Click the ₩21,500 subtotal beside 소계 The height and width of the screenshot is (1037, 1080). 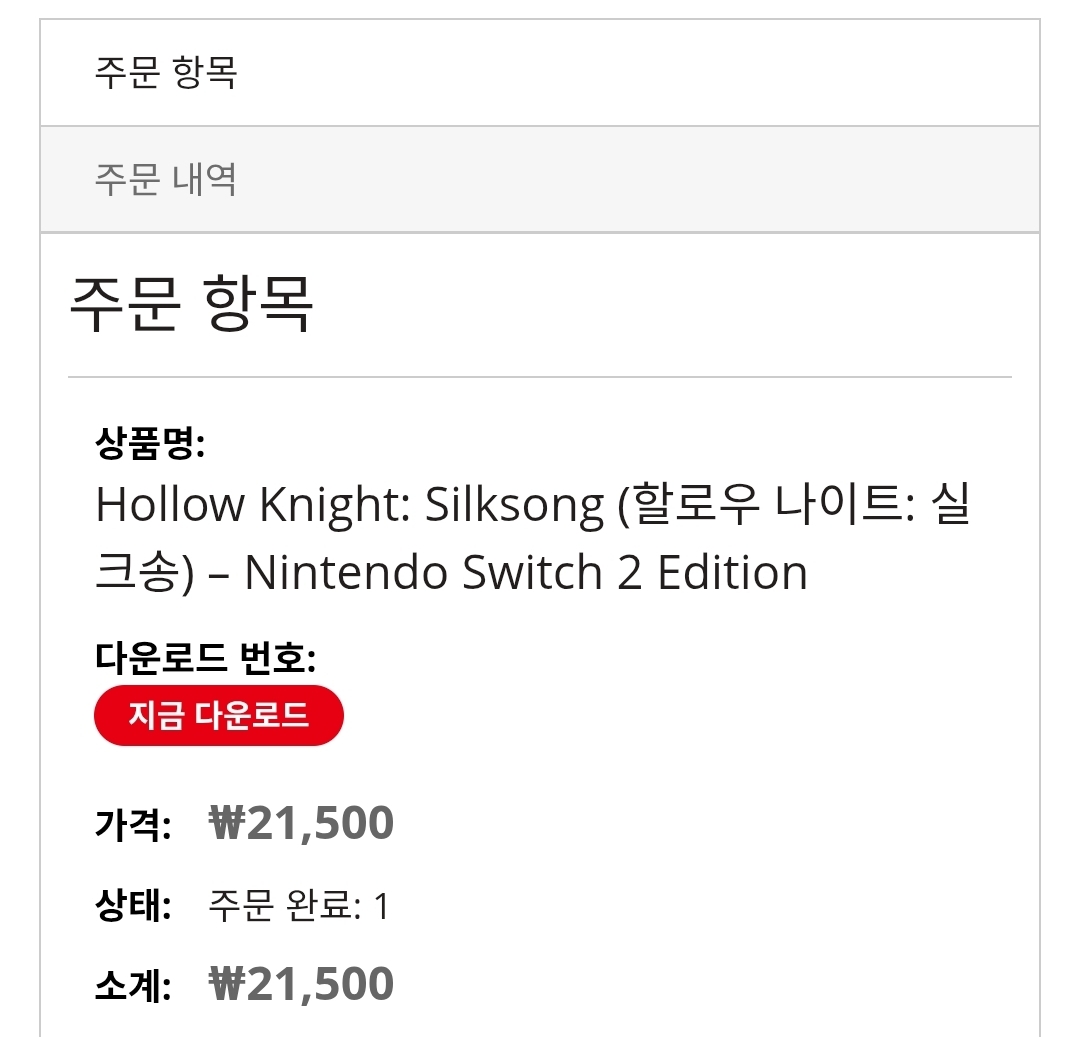point(301,985)
